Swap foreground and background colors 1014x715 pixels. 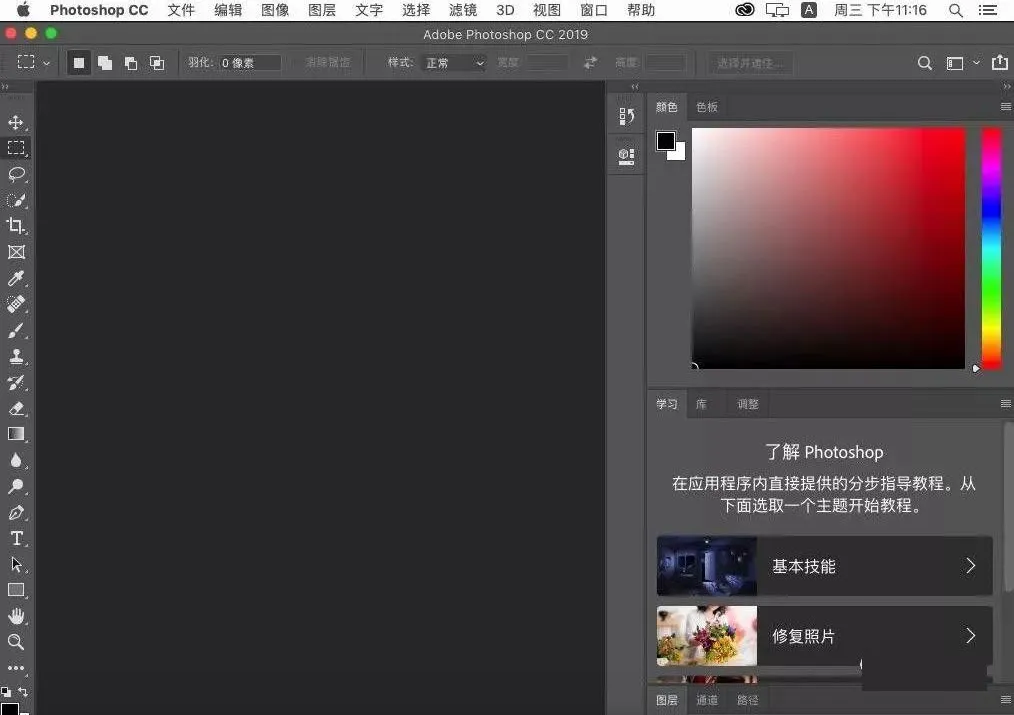[x=23, y=692]
